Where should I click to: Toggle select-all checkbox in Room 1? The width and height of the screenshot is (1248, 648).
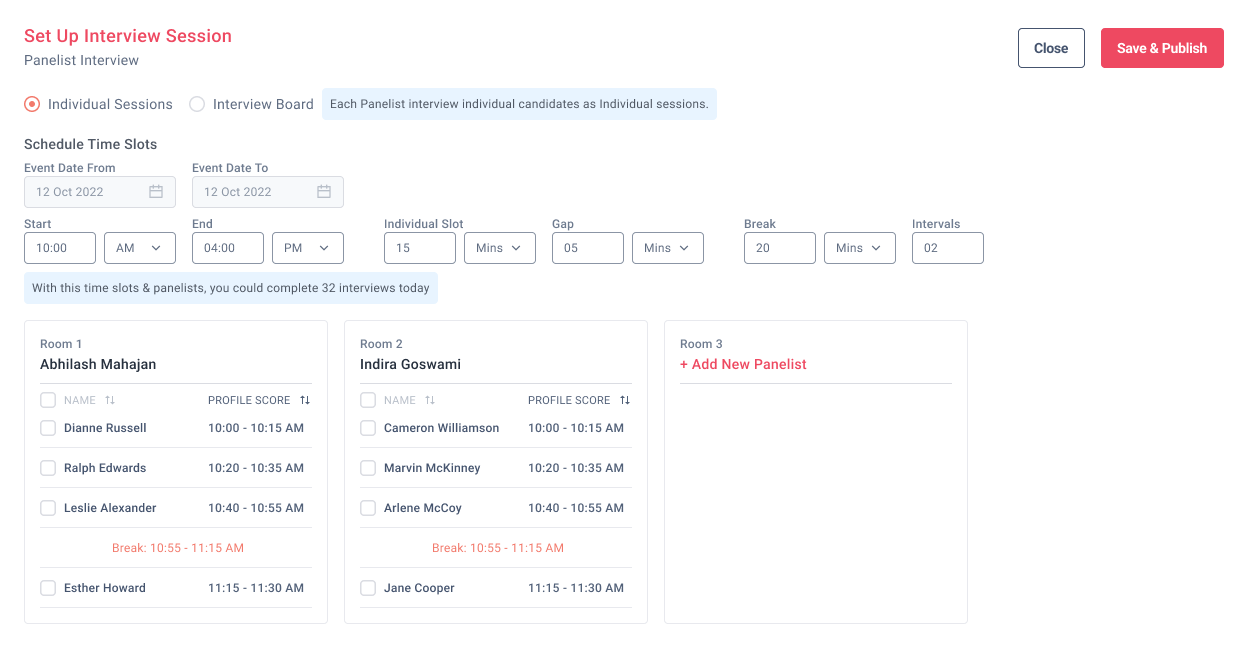(48, 400)
